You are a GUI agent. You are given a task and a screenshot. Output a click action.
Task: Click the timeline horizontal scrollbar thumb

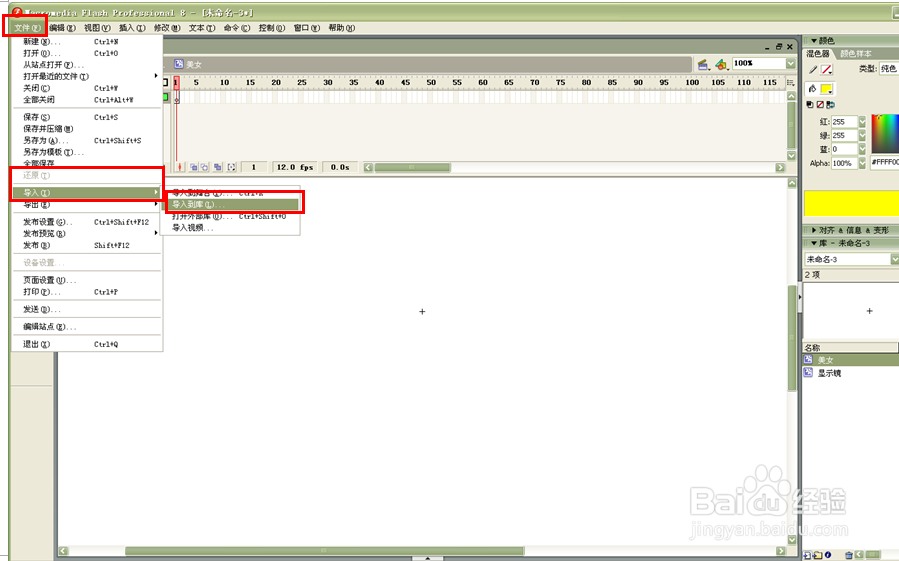tap(412, 167)
